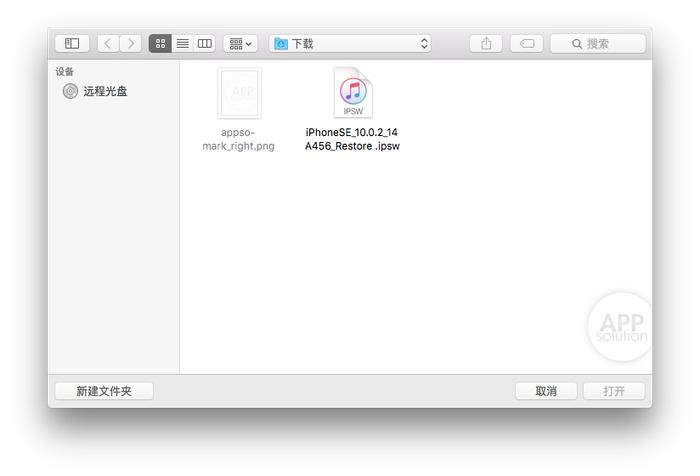The height and width of the screenshot is (476, 700).
Task: Click the 新建文件夹 button
Action: point(104,391)
